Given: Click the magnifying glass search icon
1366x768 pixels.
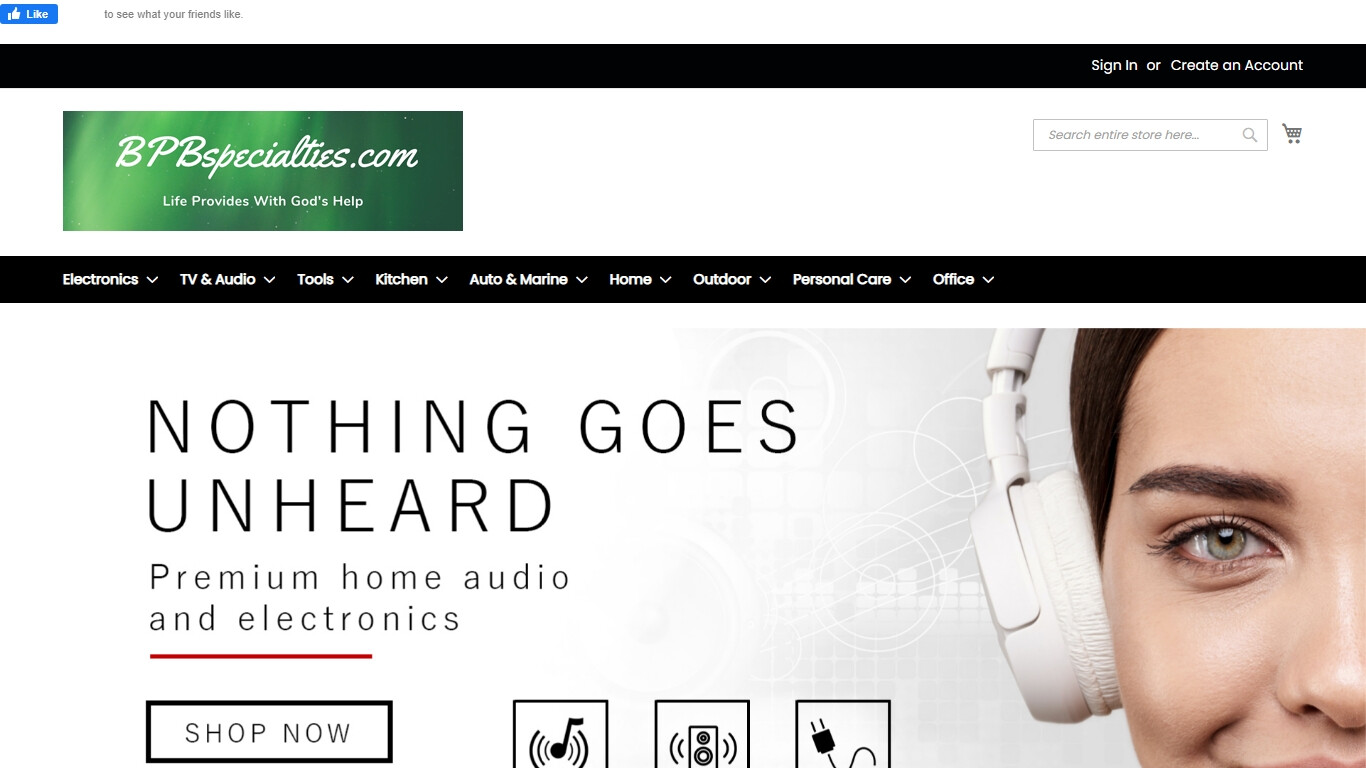Looking at the screenshot, I should point(1250,135).
